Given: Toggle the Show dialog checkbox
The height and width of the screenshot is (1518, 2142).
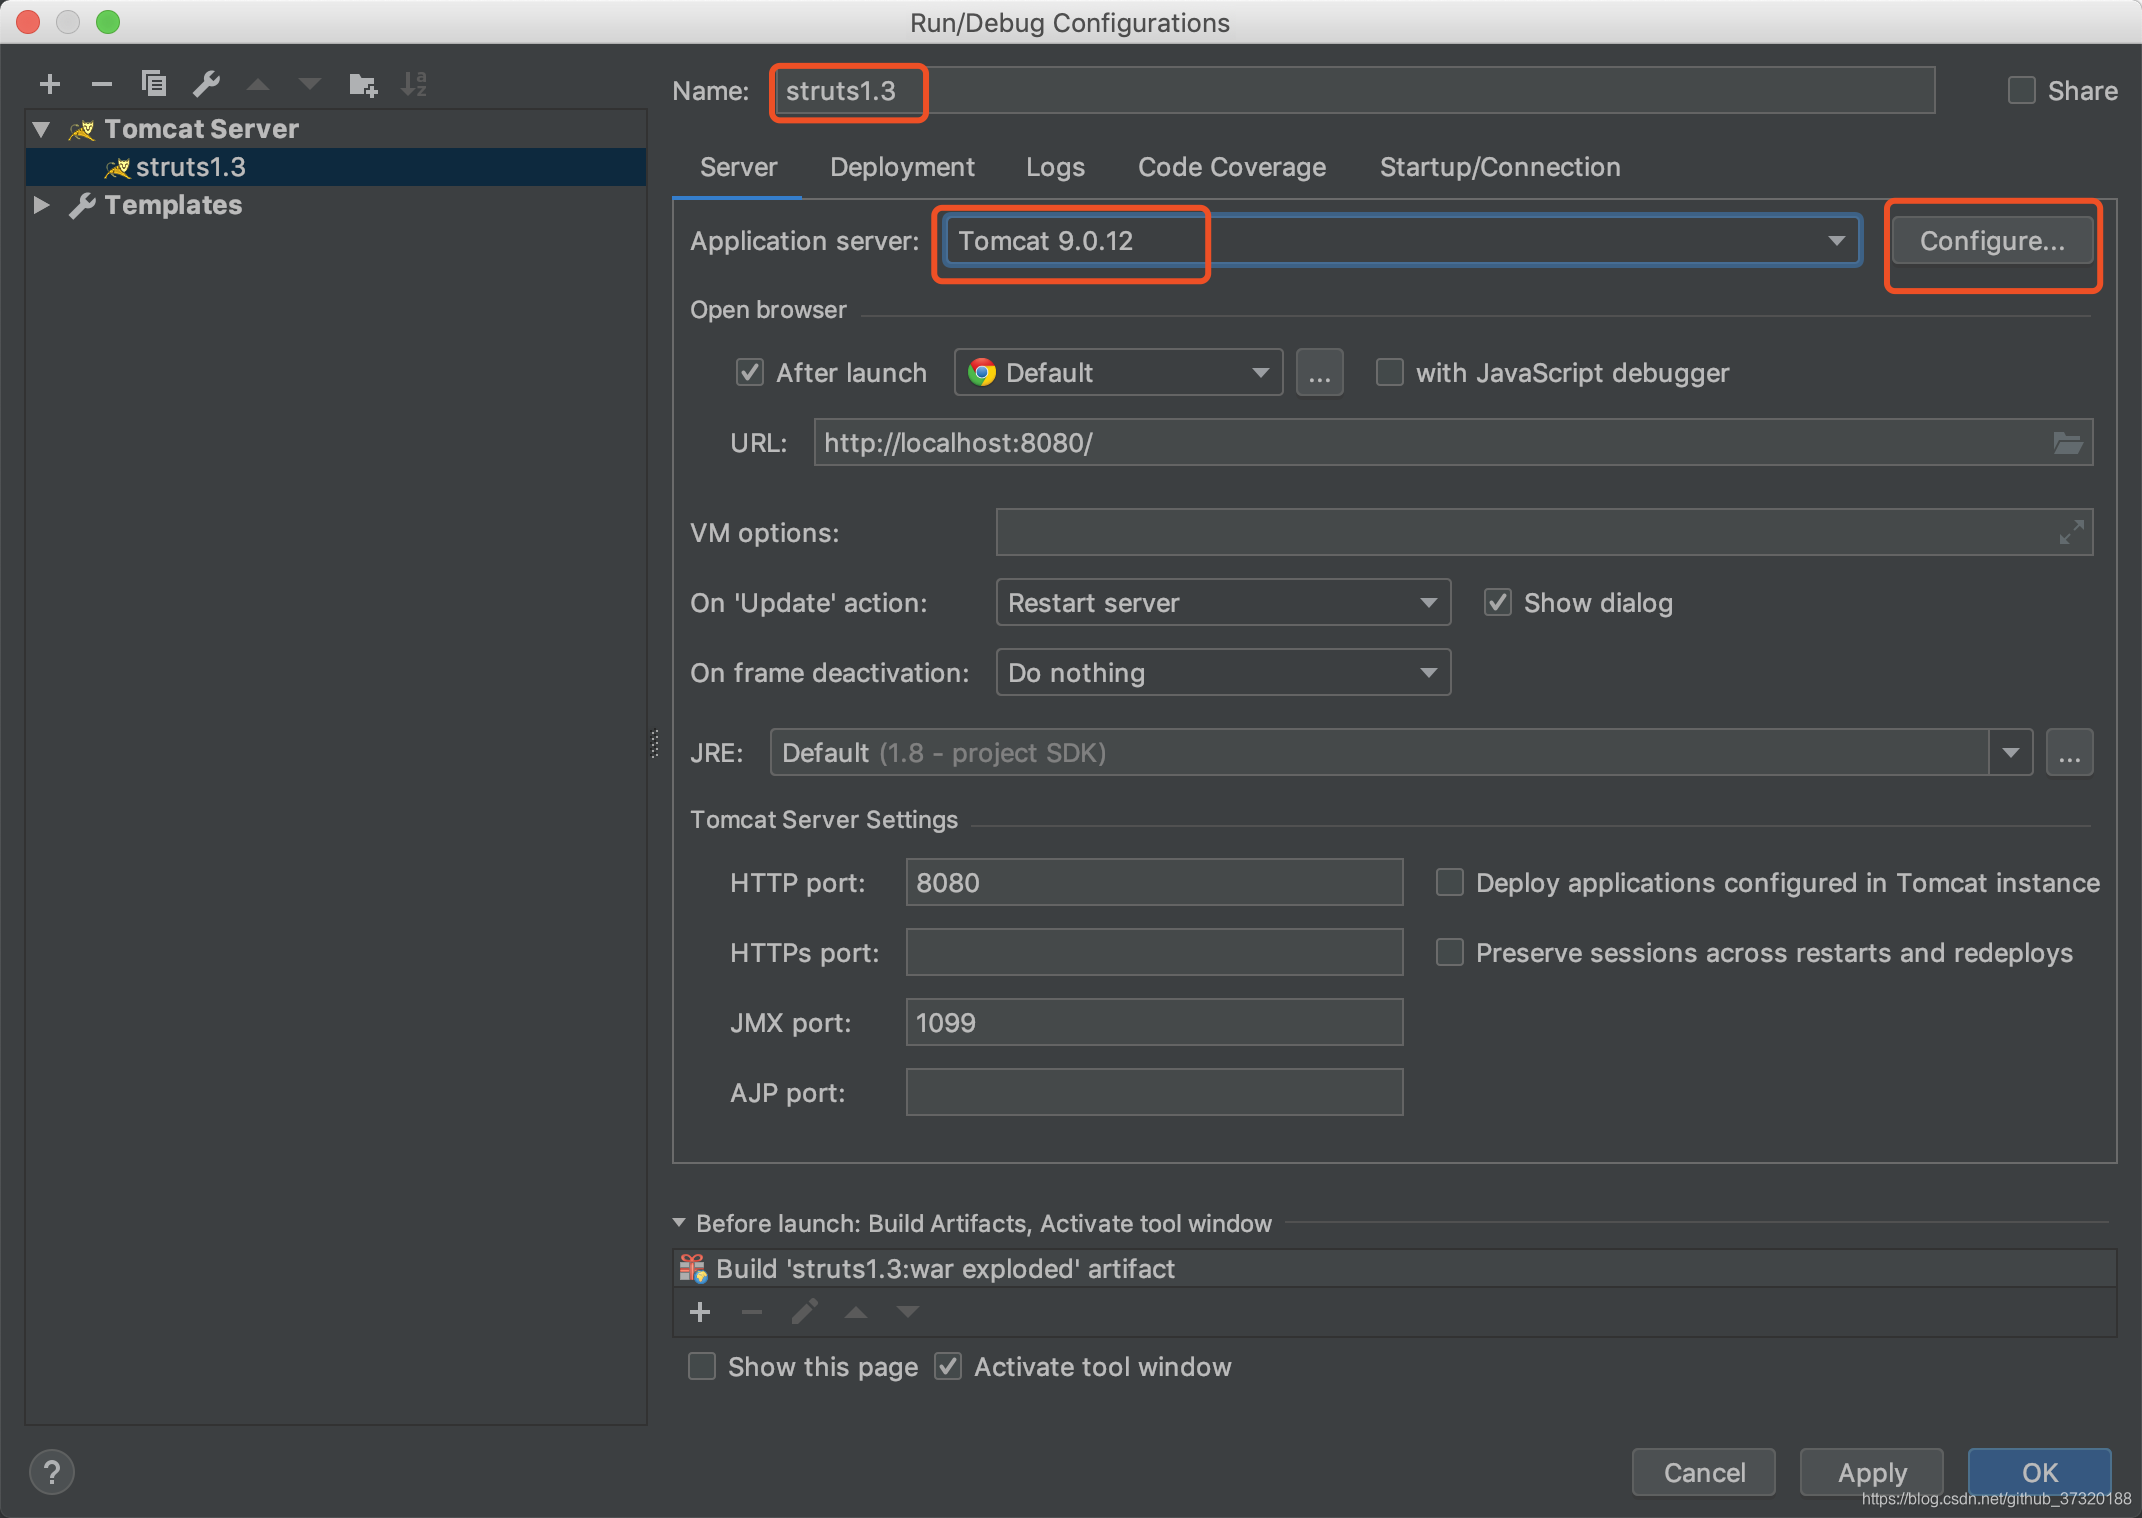Looking at the screenshot, I should click(1497, 603).
